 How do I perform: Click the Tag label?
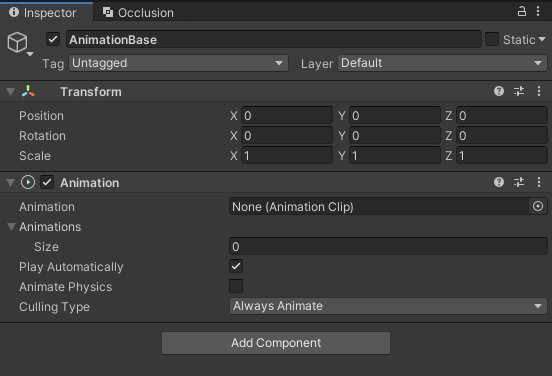53,64
